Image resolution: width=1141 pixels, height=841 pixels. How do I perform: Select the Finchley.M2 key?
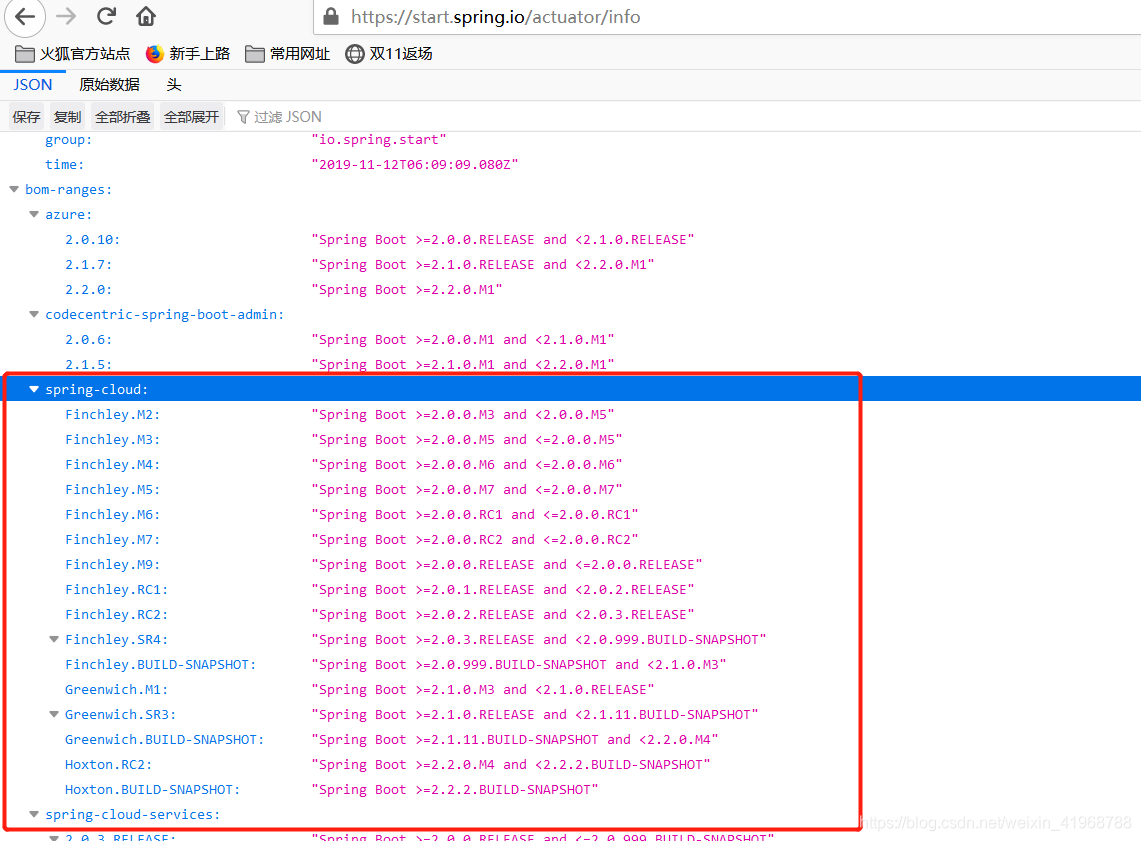click(x=112, y=415)
